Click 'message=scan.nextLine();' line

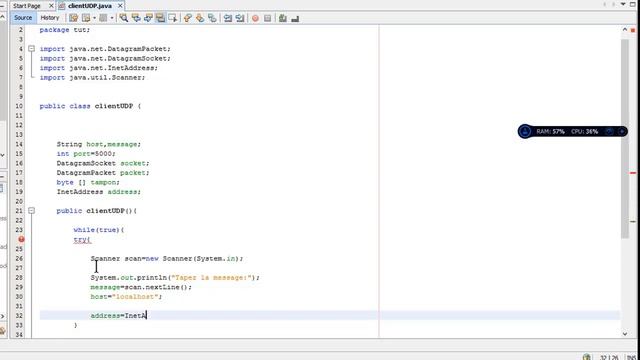[x=141, y=287]
